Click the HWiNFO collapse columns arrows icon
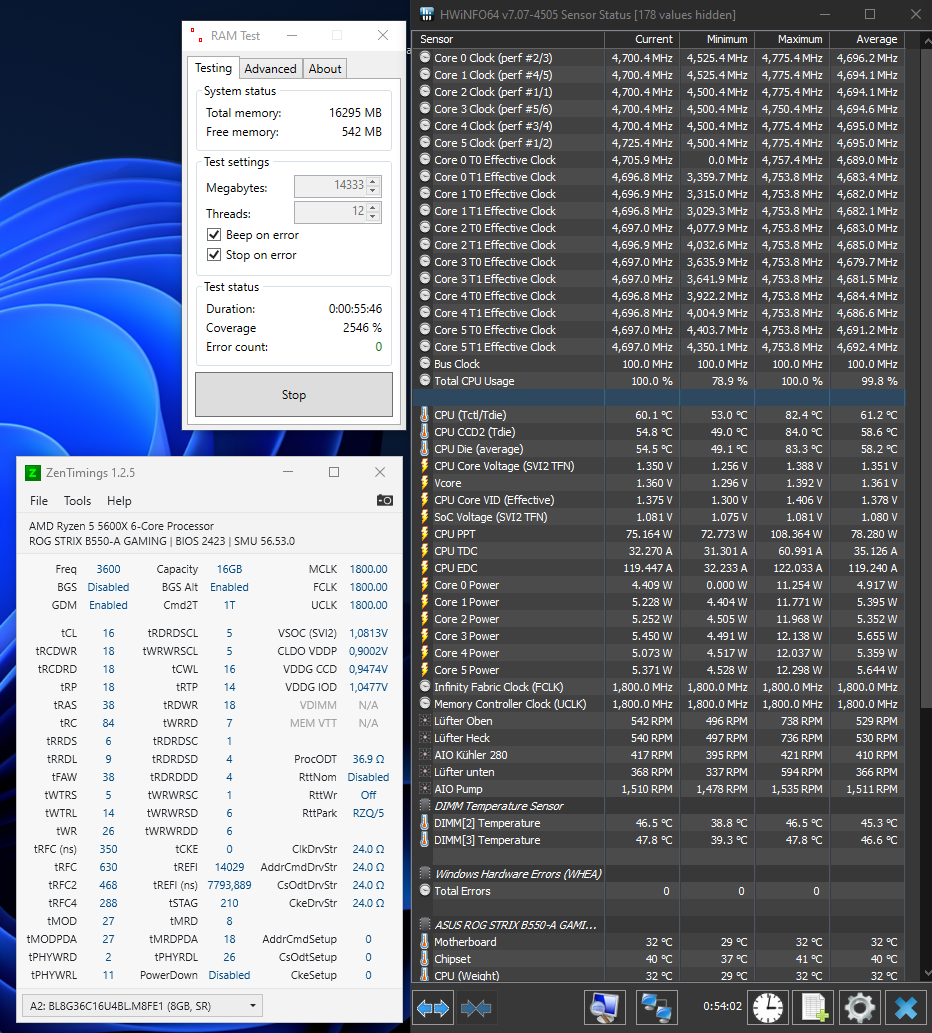932x1033 pixels. pyautogui.click(x=476, y=1008)
